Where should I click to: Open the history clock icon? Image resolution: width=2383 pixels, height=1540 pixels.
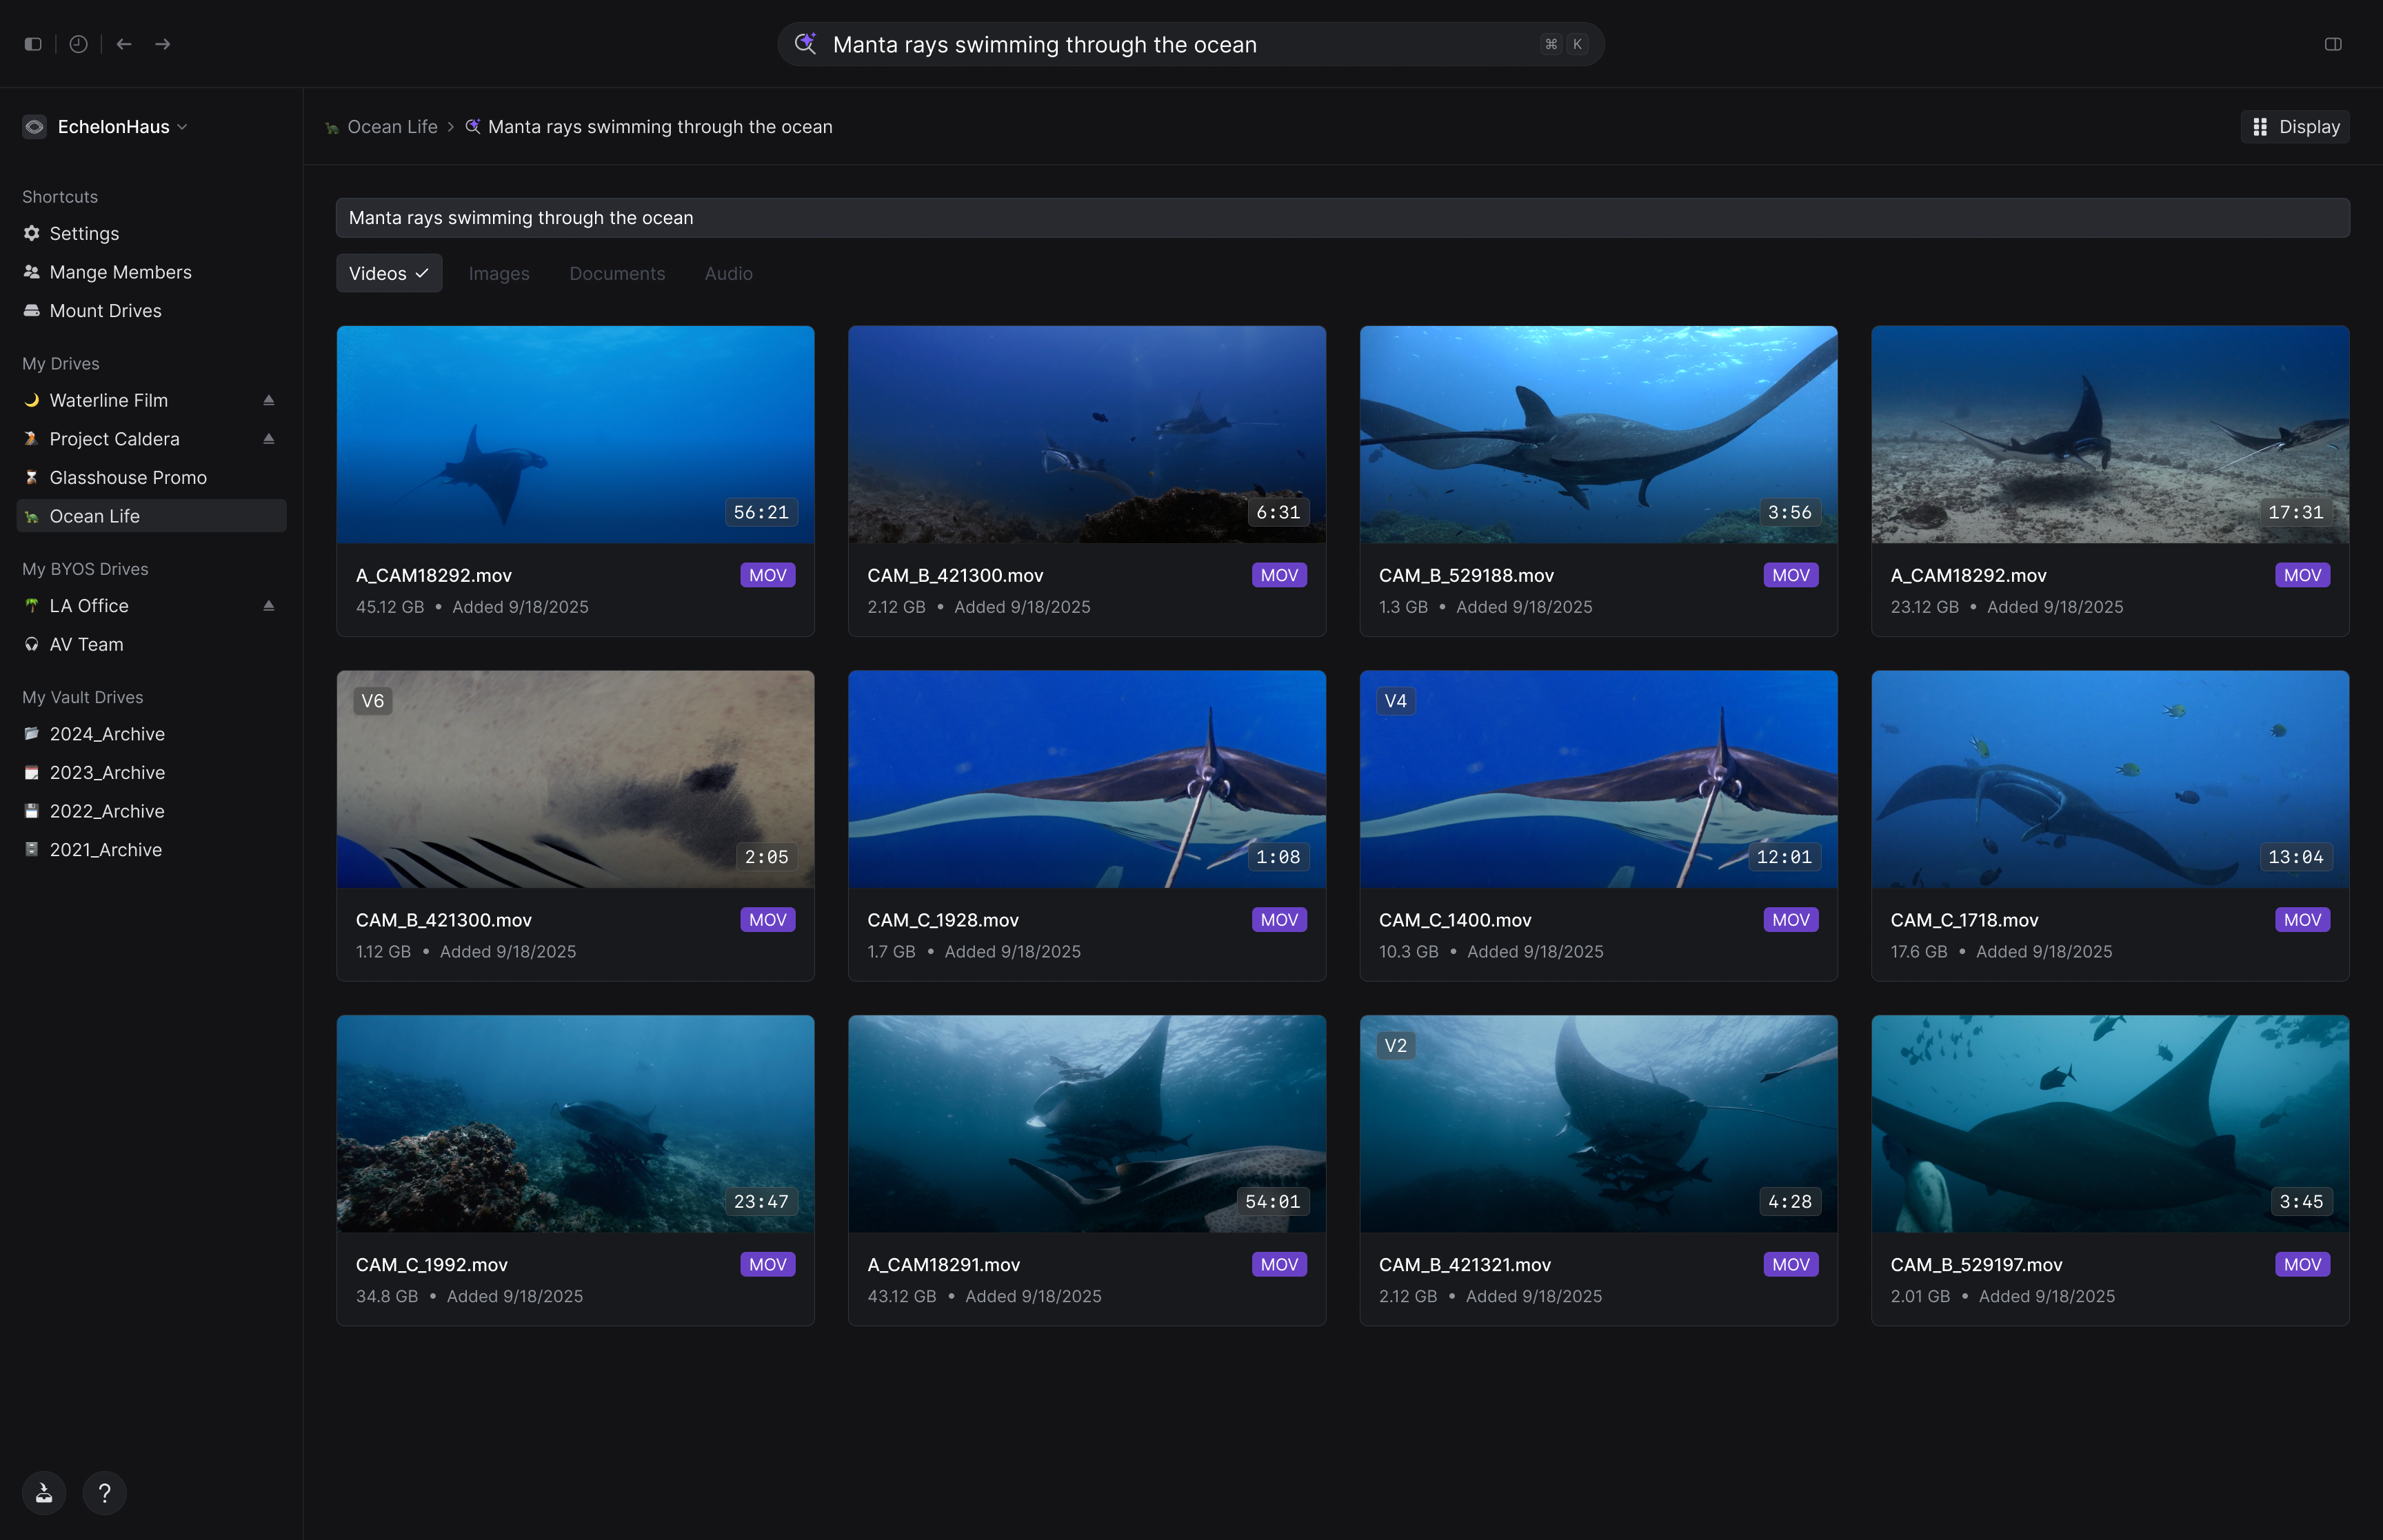point(78,44)
